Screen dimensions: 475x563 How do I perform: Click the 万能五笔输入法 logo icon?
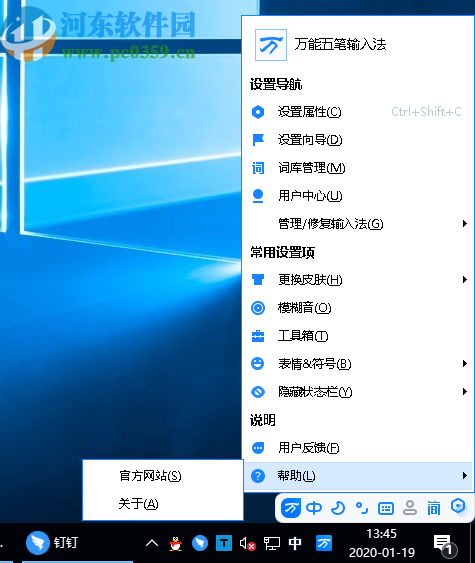coord(271,45)
